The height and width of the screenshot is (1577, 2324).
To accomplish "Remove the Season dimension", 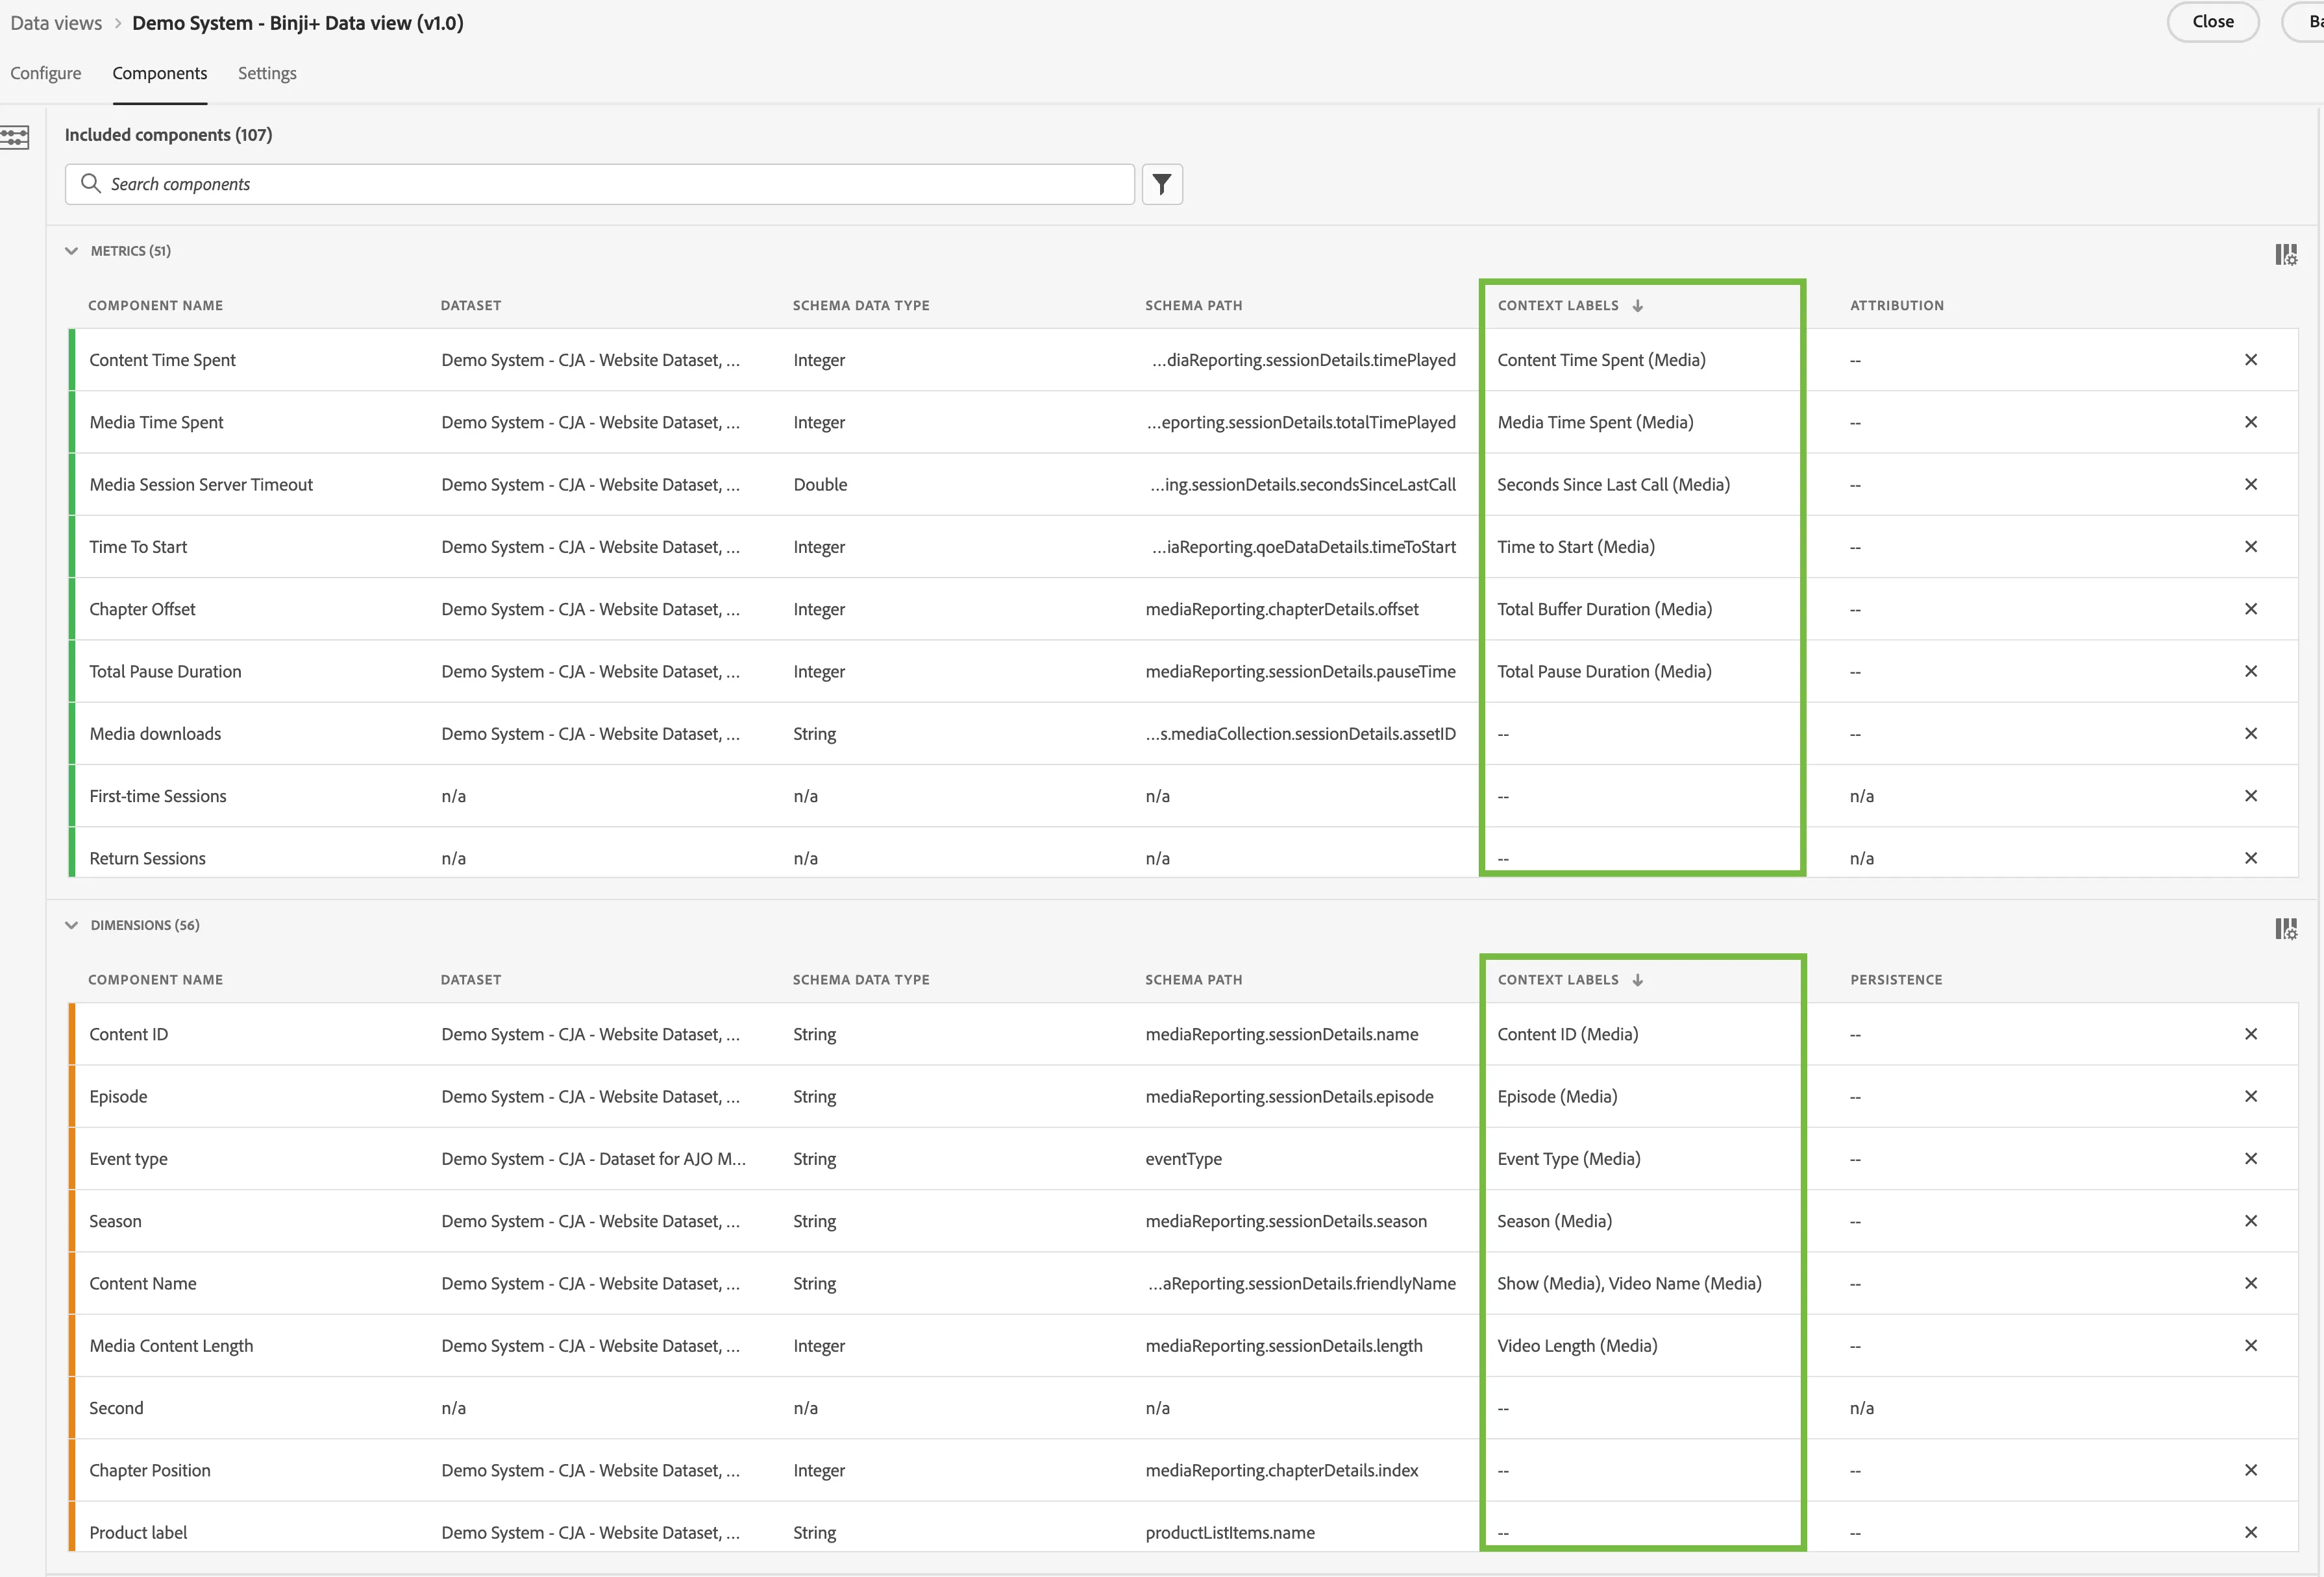I will tap(2251, 1221).
